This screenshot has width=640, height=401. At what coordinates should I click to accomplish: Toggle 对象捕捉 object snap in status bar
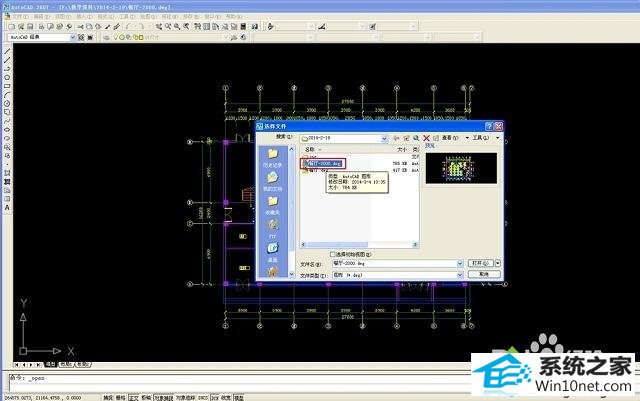(164, 397)
